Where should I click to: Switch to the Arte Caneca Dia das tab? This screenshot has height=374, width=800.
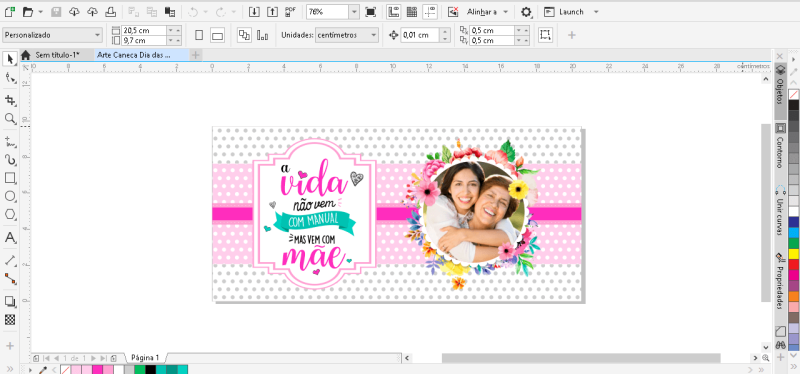(142, 55)
